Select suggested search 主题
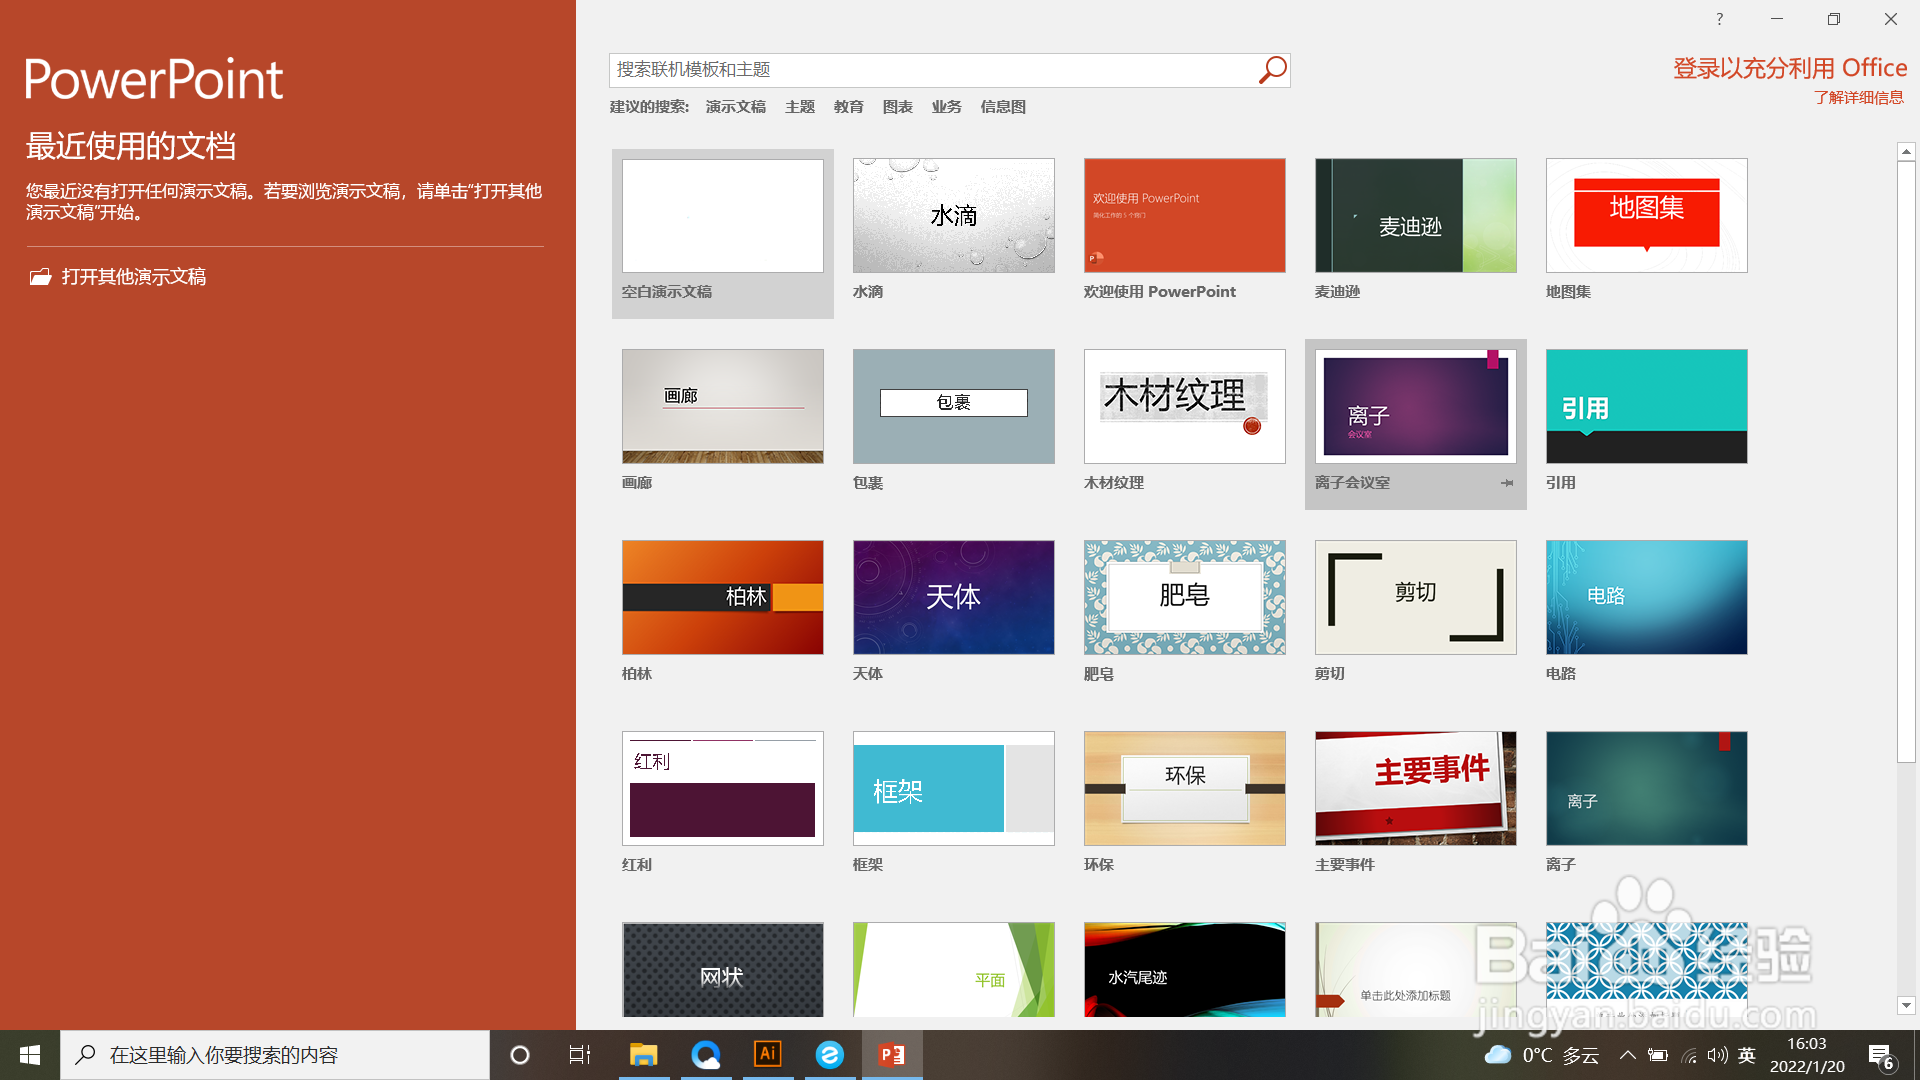This screenshot has width=1920, height=1080. pyautogui.click(x=800, y=107)
